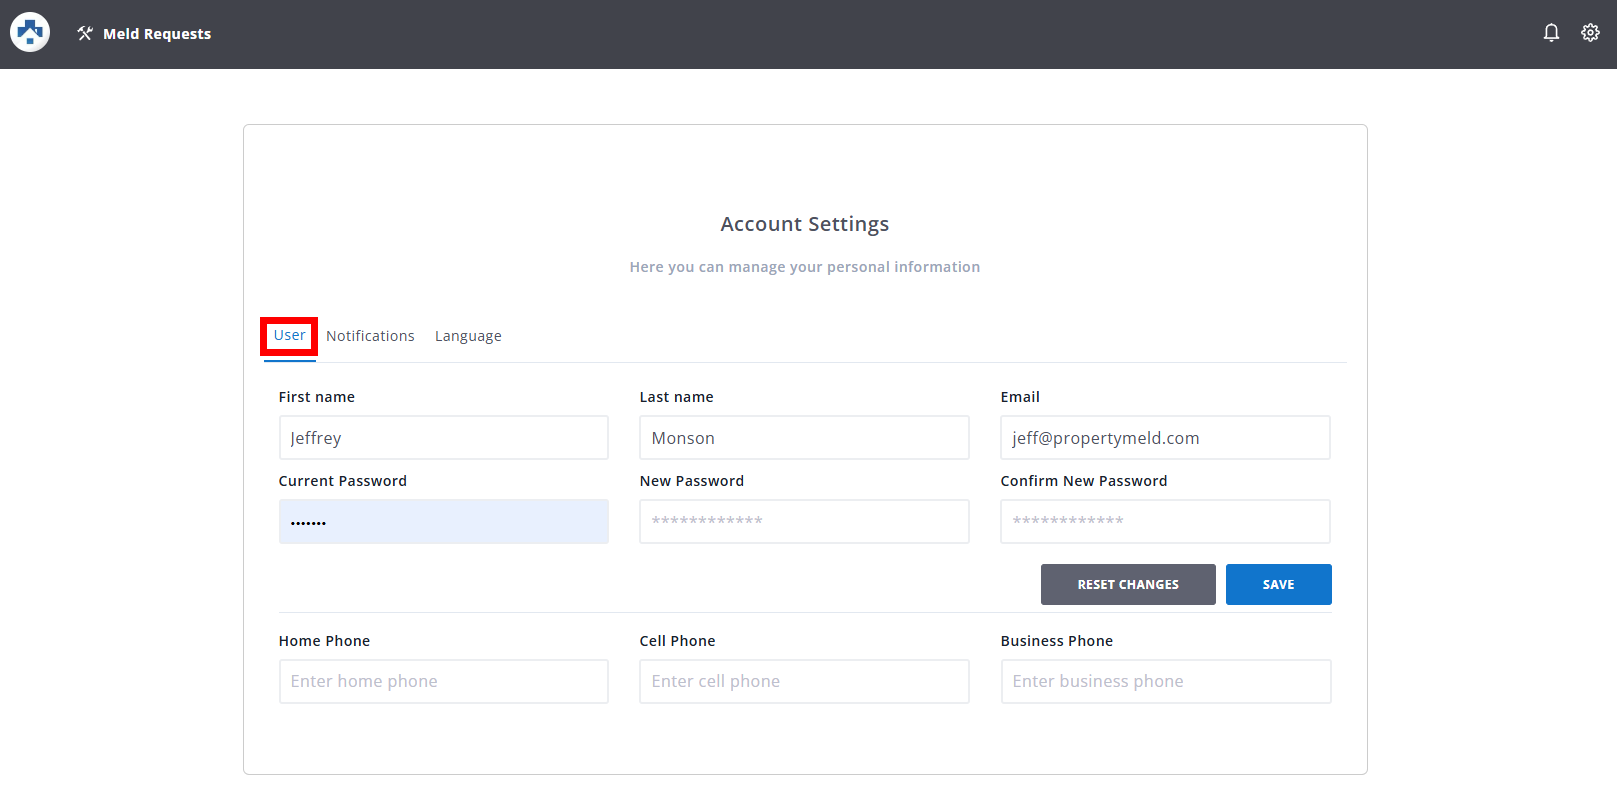
Task: Switch to the Language tab
Action: point(468,336)
